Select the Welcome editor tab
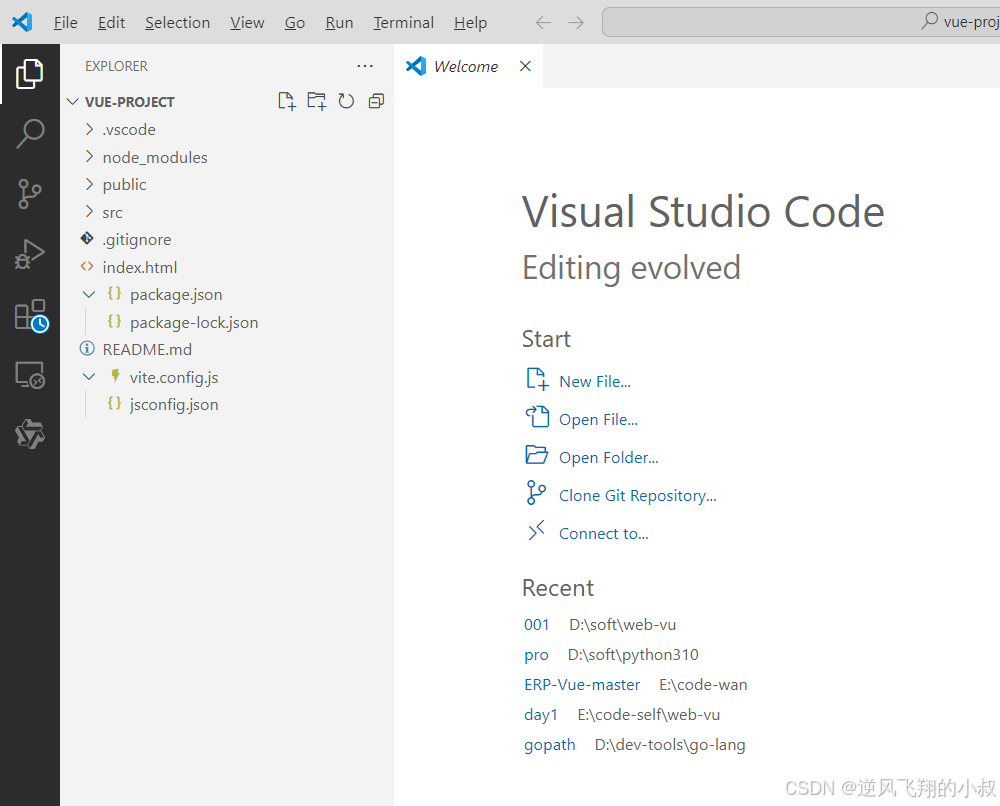The width and height of the screenshot is (1000, 806). (468, 66)
